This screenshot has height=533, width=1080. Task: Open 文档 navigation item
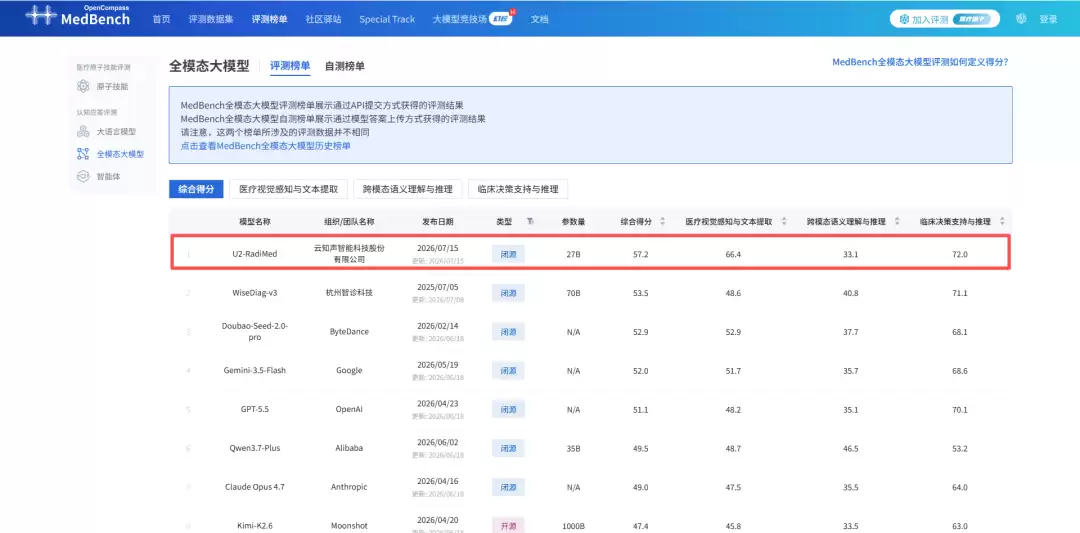tap(539, 19)
